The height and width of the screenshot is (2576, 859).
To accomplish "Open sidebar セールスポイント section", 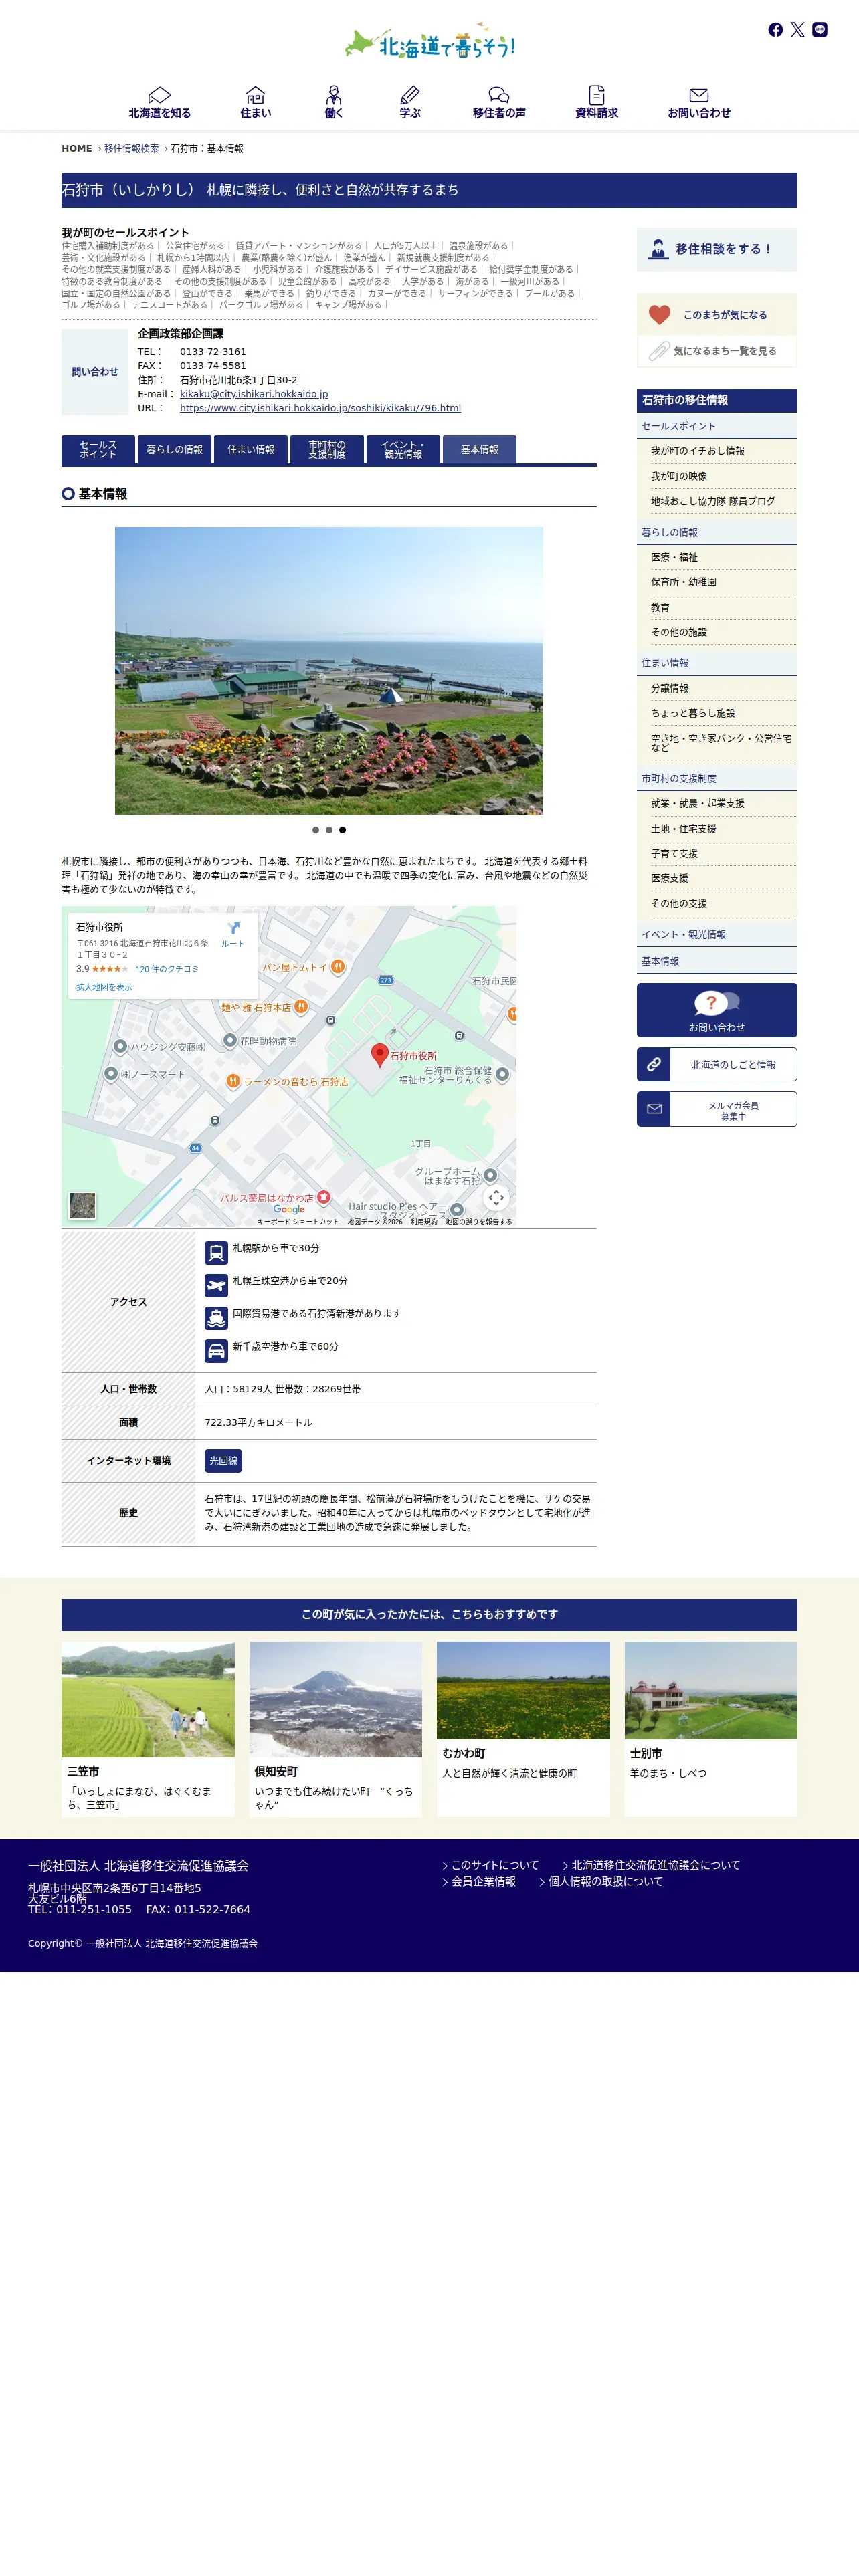I will click(717, 426).
